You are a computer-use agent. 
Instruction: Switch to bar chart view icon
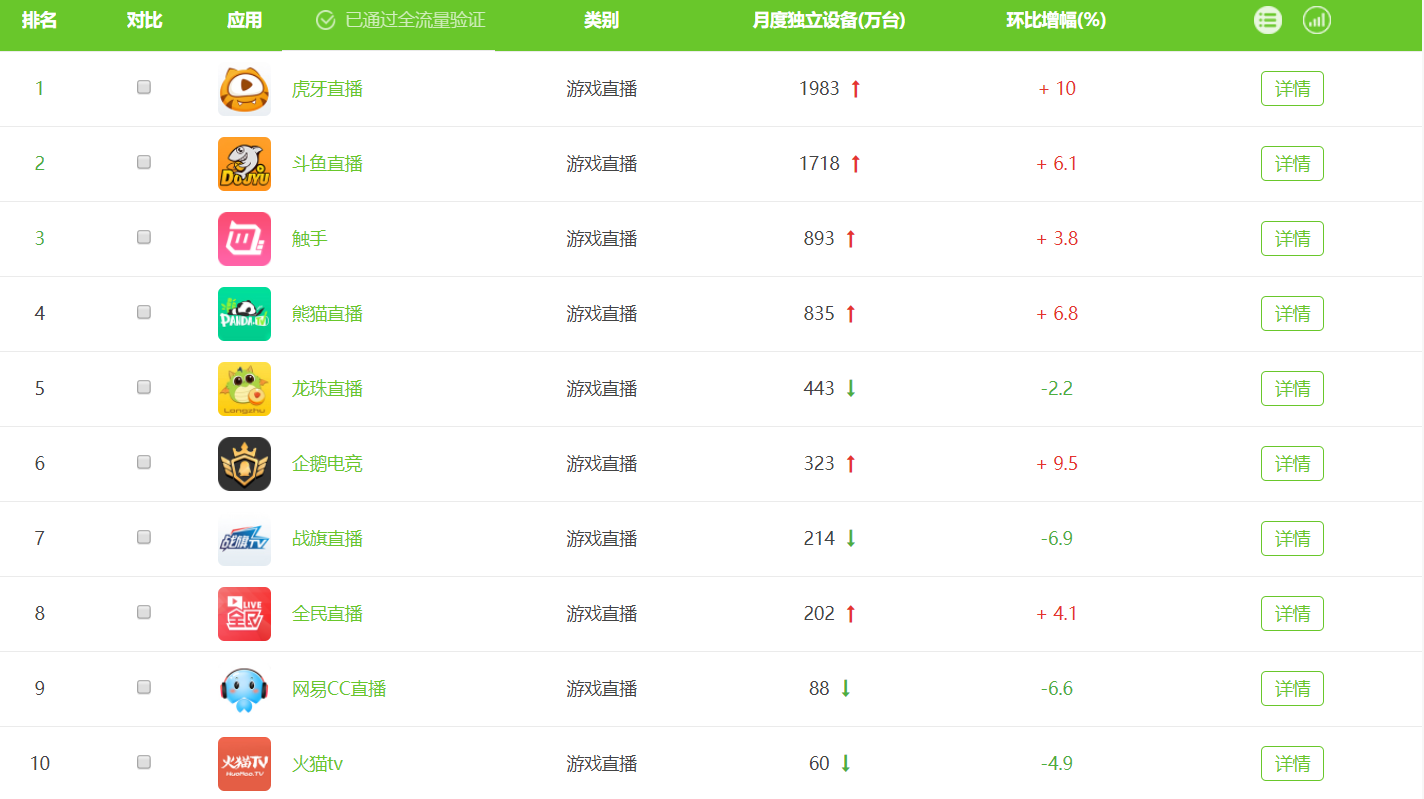point(1317,20)
